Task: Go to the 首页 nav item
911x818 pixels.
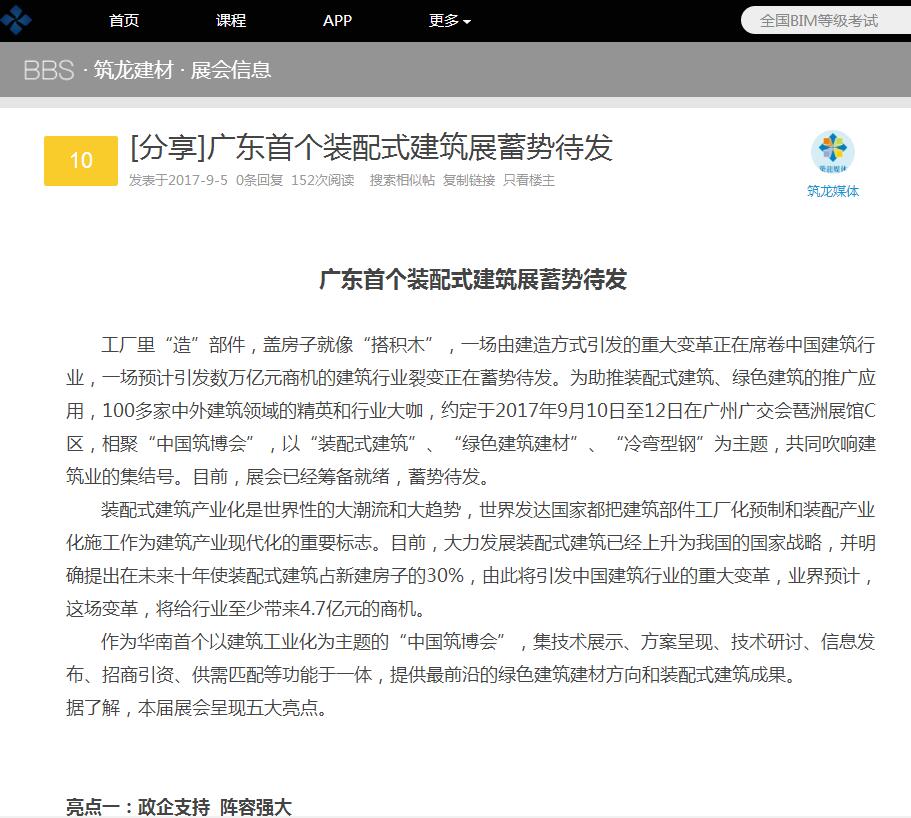Action: coord(124,21)
